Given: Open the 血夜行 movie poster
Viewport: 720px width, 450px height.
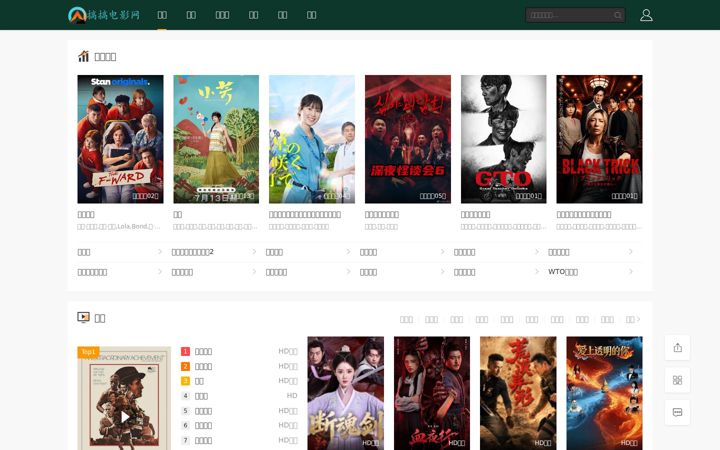Looking at the screenshot, I should 432,393.
